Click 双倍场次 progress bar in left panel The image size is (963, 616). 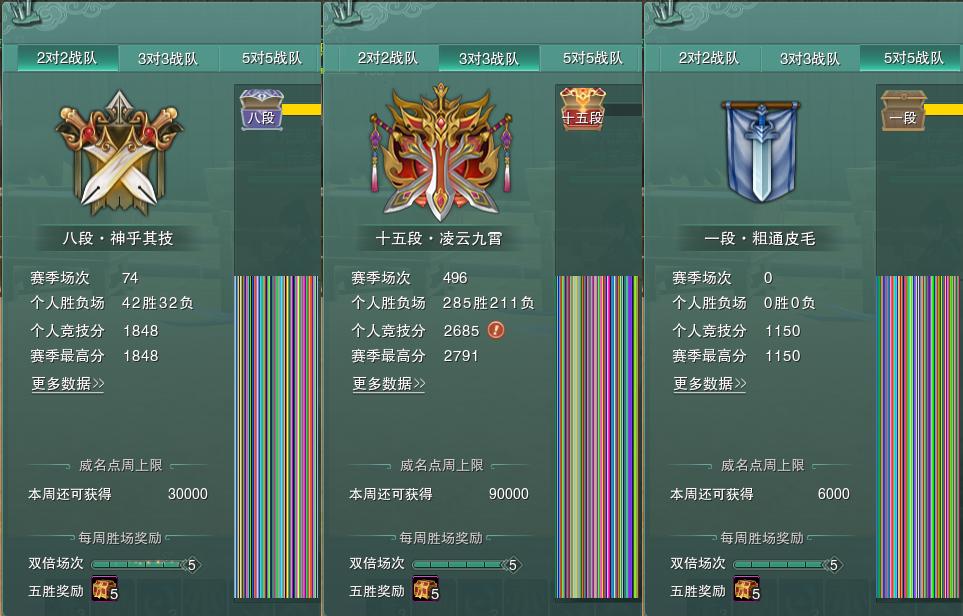146,564
